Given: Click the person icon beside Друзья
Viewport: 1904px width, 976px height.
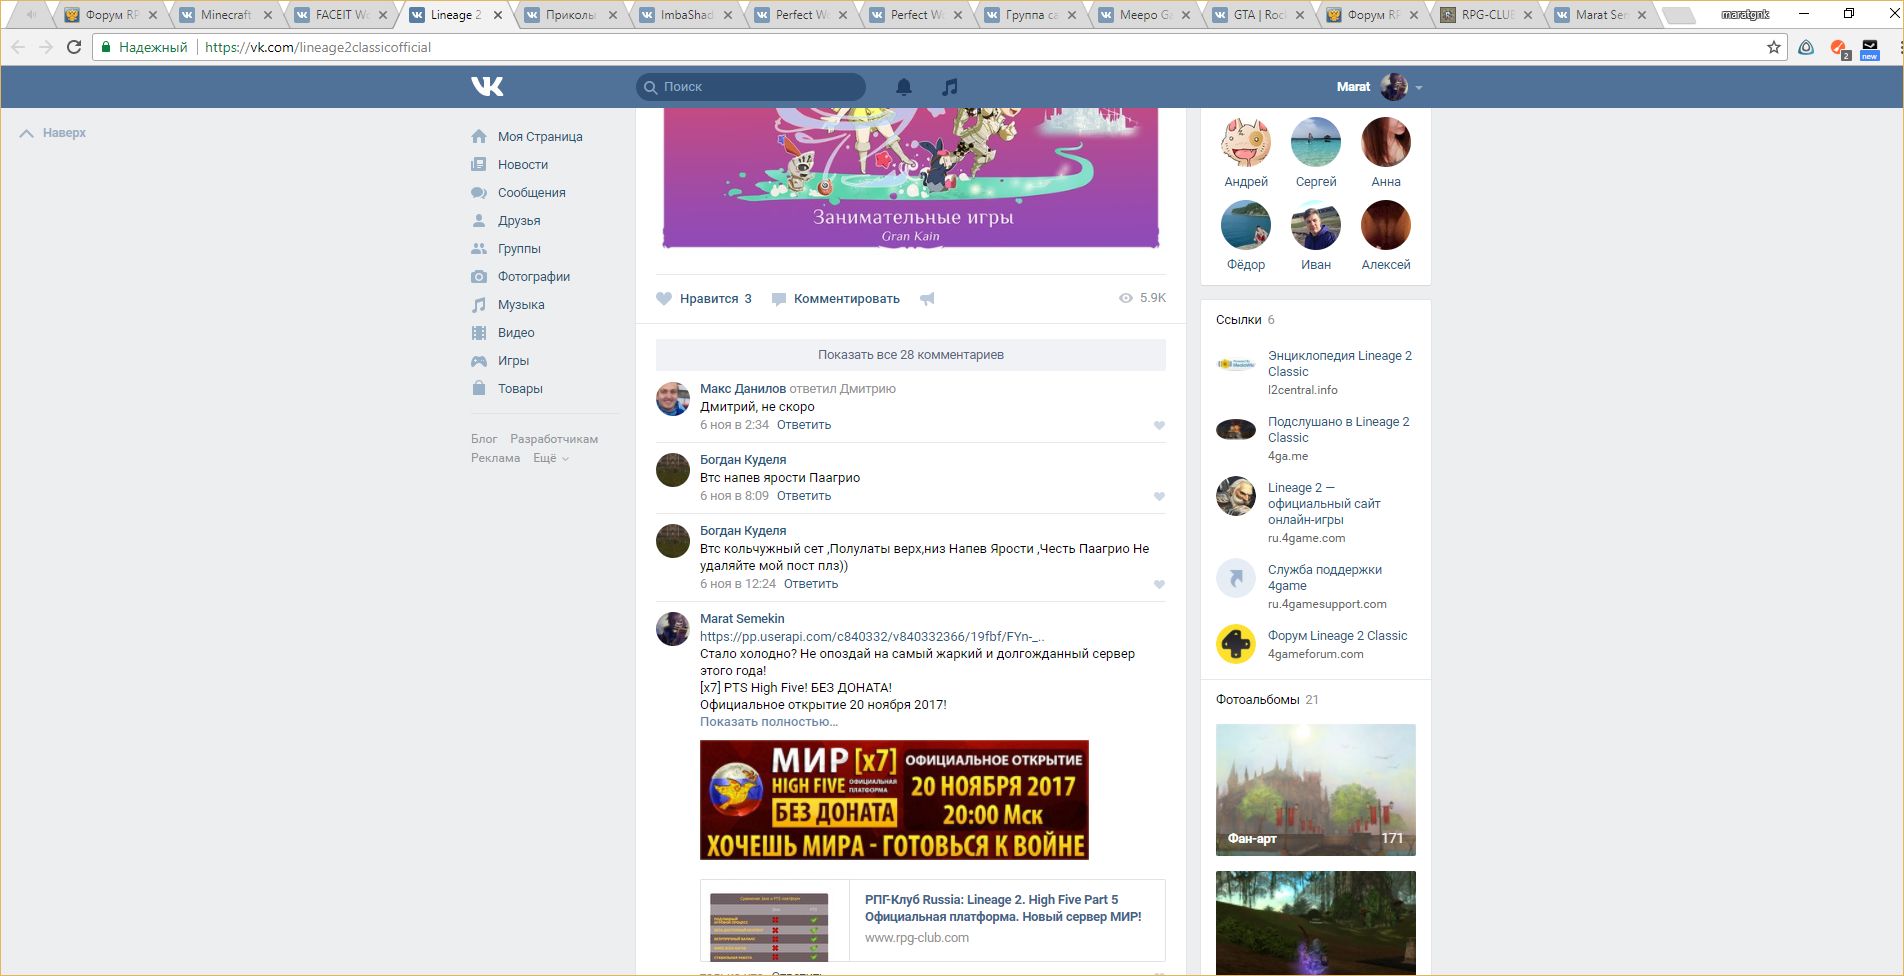Looking at the screenshot, I should click(479, 221).
